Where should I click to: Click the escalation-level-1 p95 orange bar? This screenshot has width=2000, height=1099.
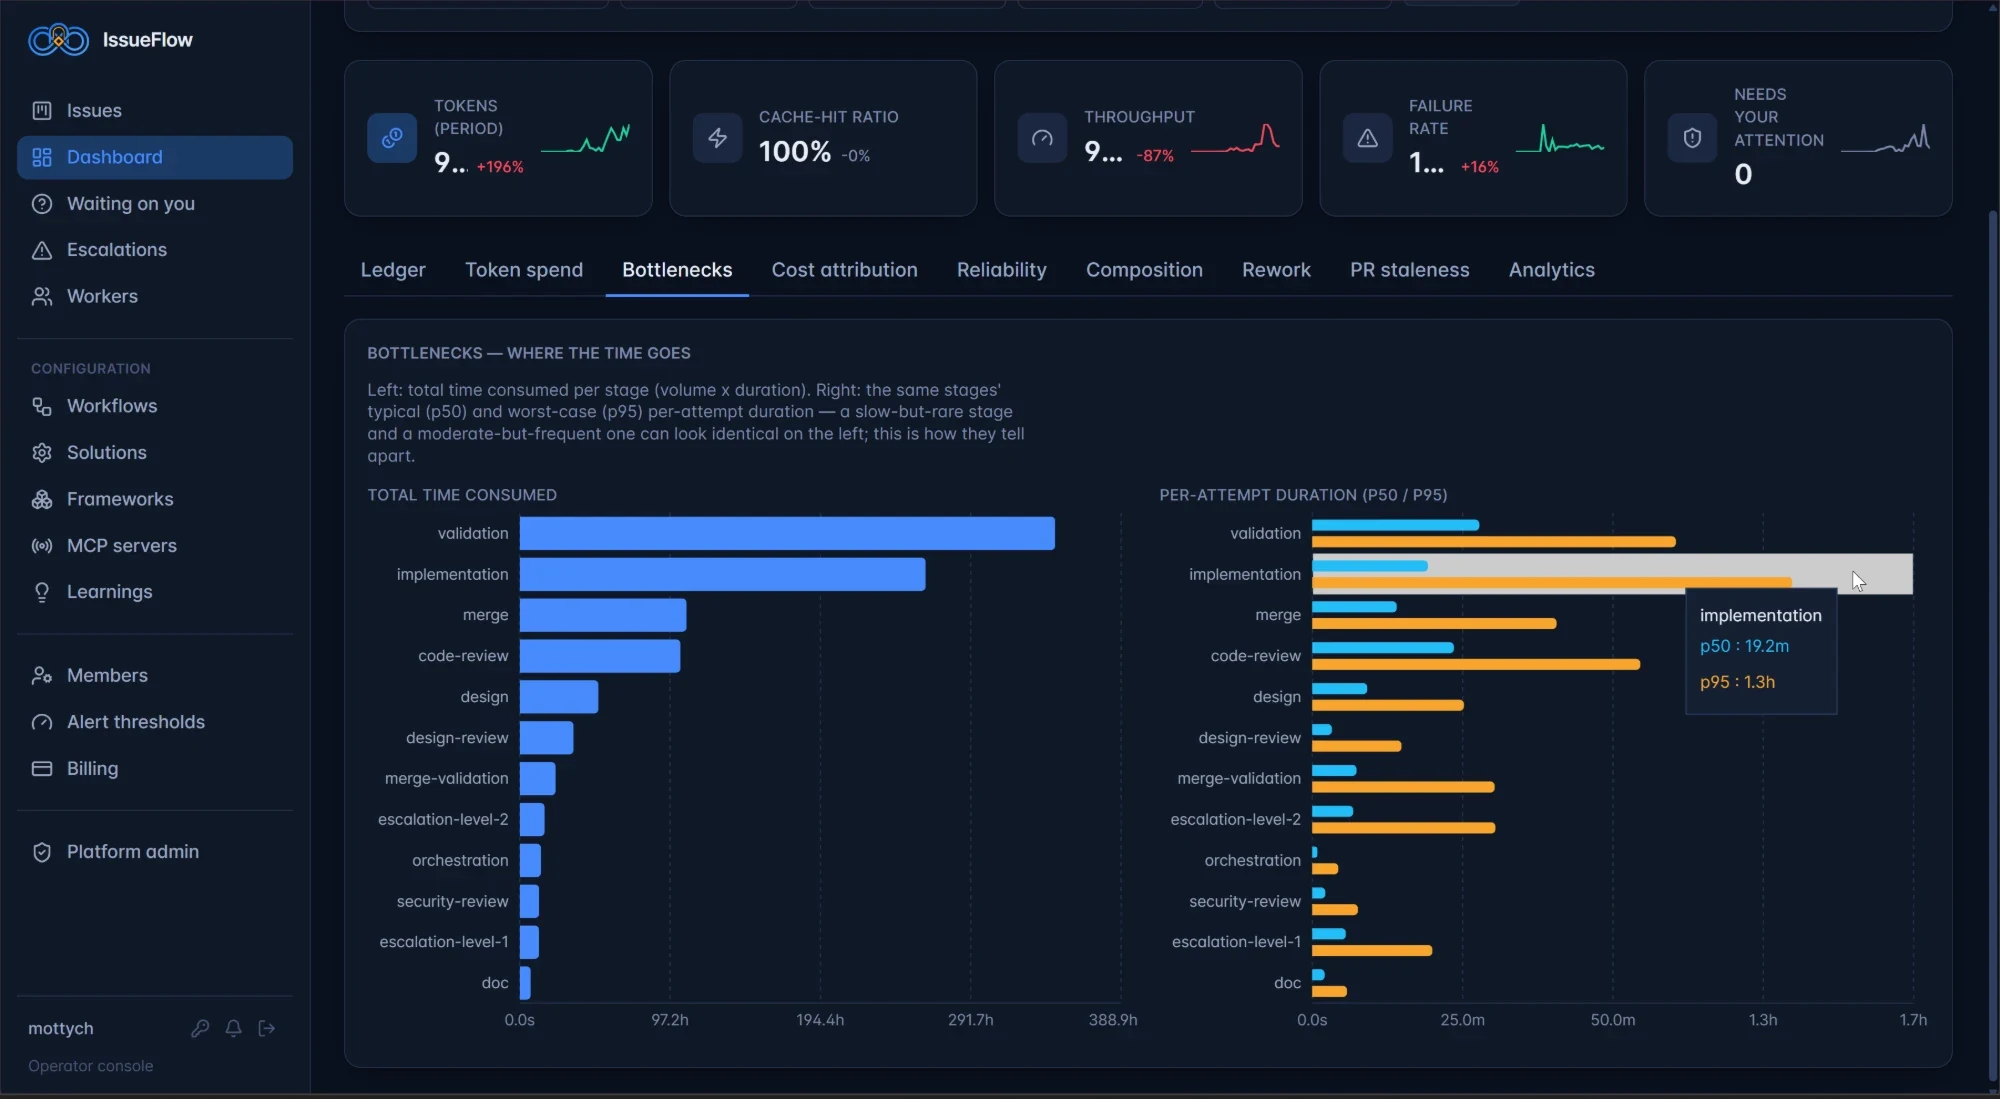(1372, 951)
